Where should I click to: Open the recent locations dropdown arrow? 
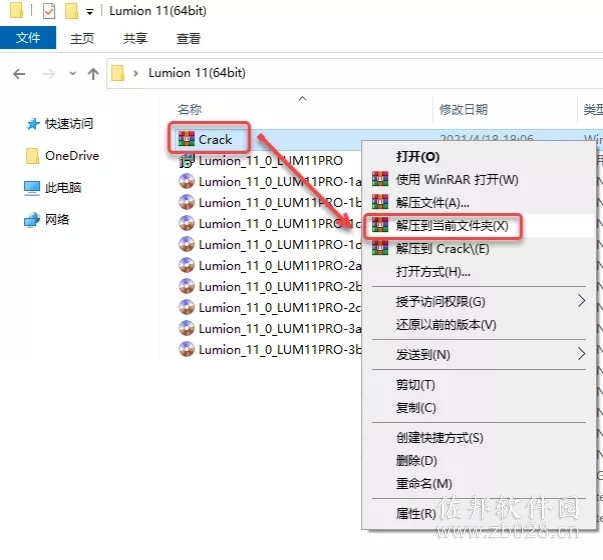tap(72, 73)
